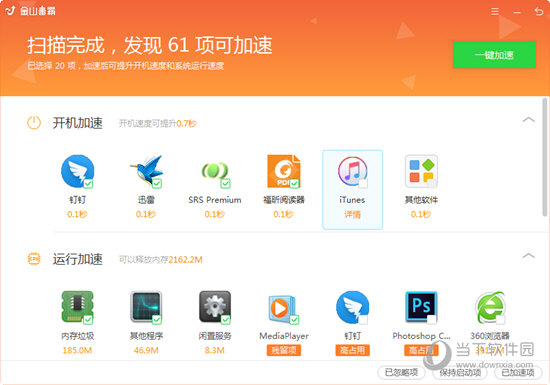
Task: Click the 运行加速 section title
Action: (x=78, y=259)
